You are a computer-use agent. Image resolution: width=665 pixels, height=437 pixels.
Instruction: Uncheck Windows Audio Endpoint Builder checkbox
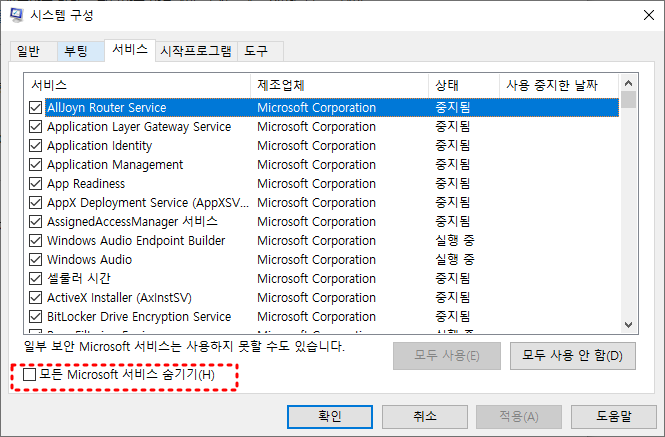point(36,241)
